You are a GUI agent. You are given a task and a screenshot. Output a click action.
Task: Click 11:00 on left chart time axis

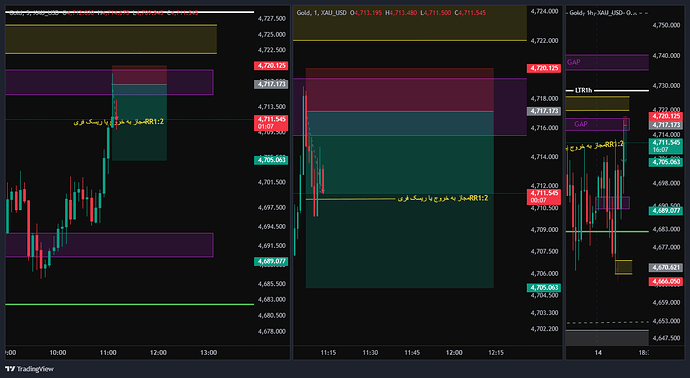(108, 352)
